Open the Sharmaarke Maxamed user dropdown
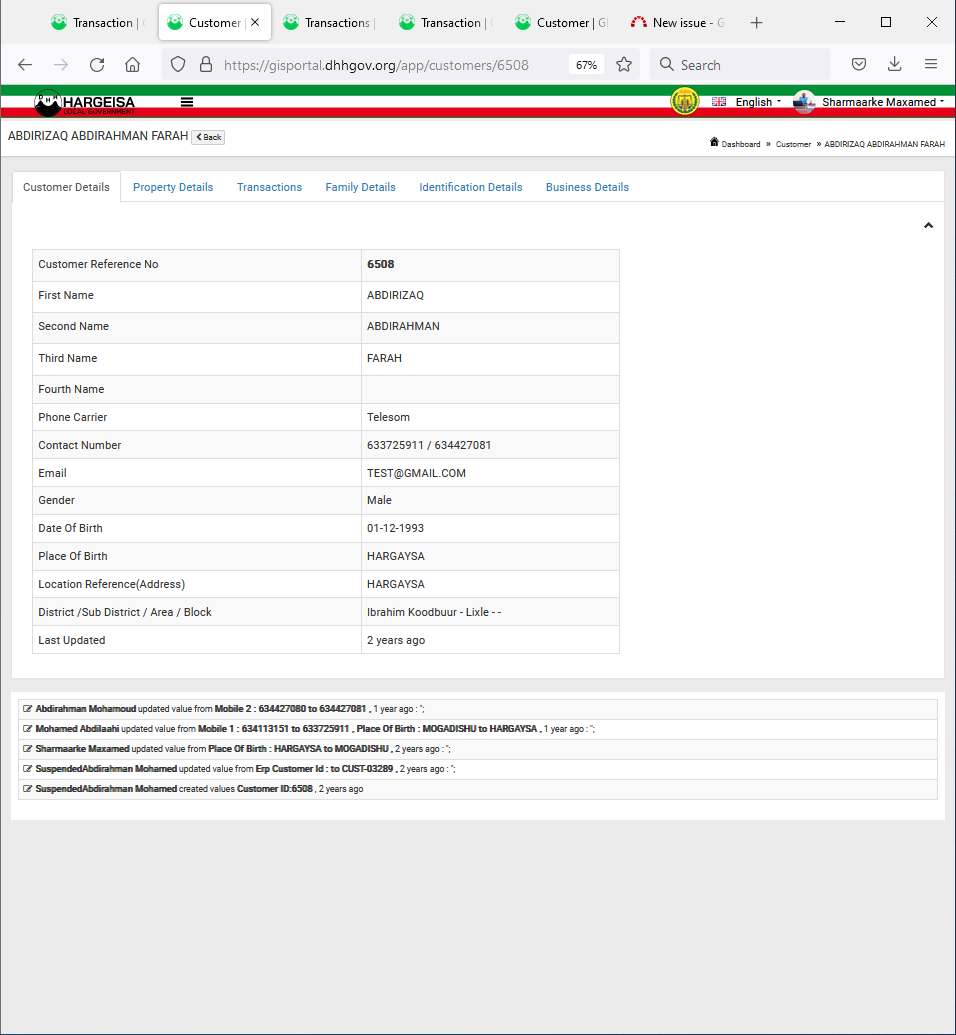Image resolution: width=956 pixels, height=1035 pixels. tap(883, 102)
